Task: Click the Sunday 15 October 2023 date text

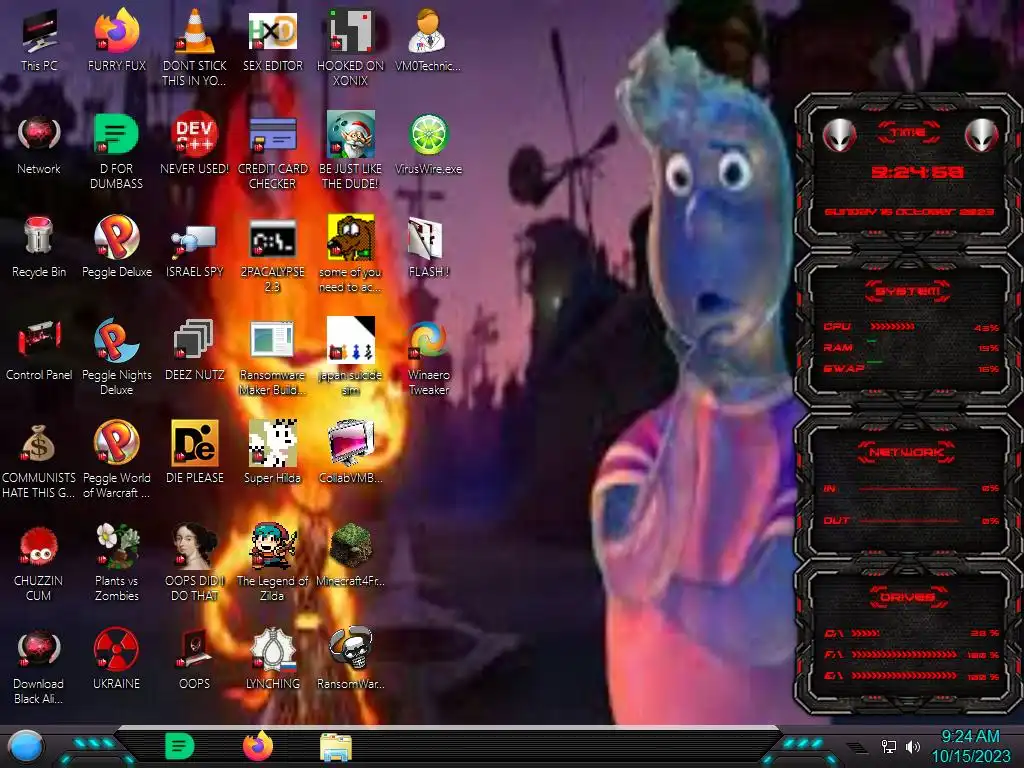Action: 909,212
